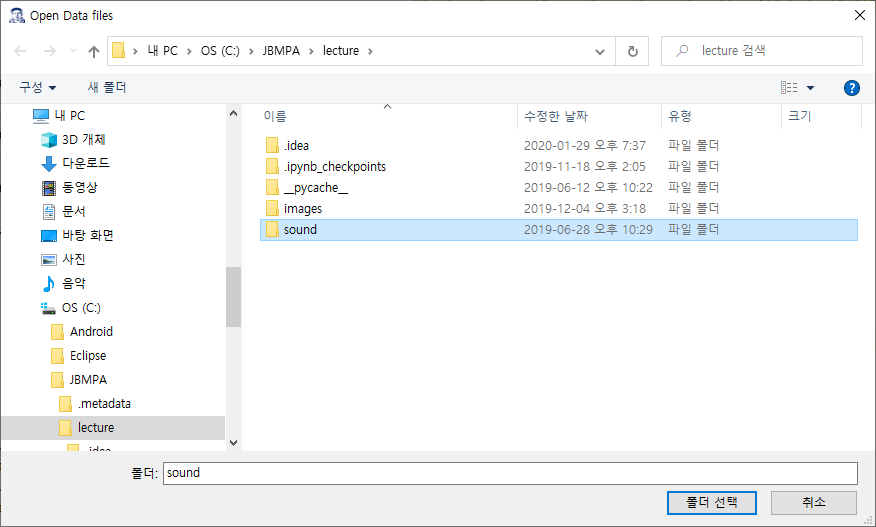Select the '__pycache__' folder
Image resolution: width=876 pixels, height=527 pixels.
tap(316, 188)
